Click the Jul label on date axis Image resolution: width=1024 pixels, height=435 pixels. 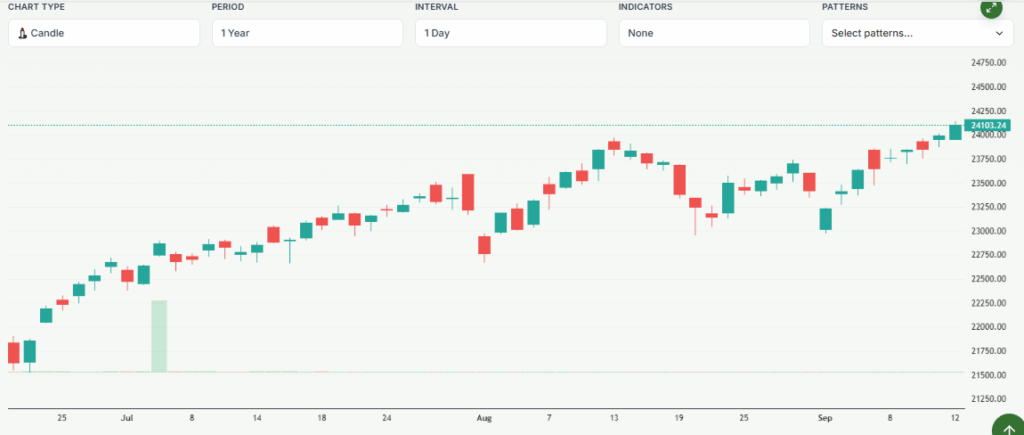[126, 418]
